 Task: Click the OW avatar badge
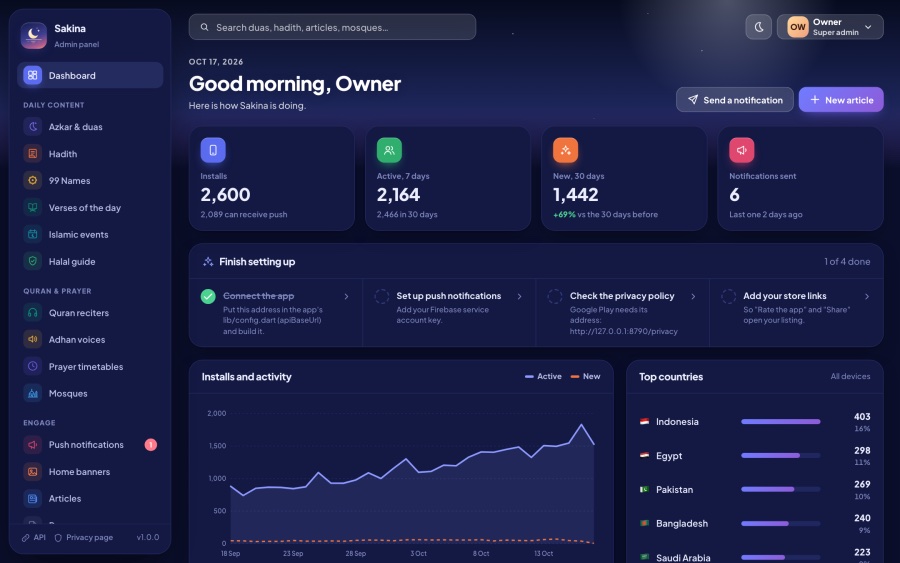[798, 27]
